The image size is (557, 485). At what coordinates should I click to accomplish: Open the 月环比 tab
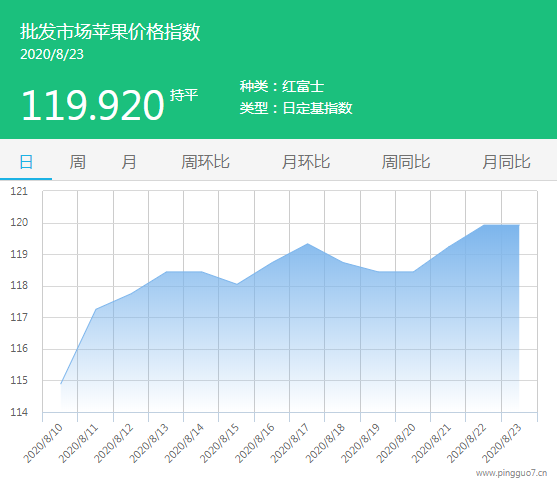[x=306, y=162]
